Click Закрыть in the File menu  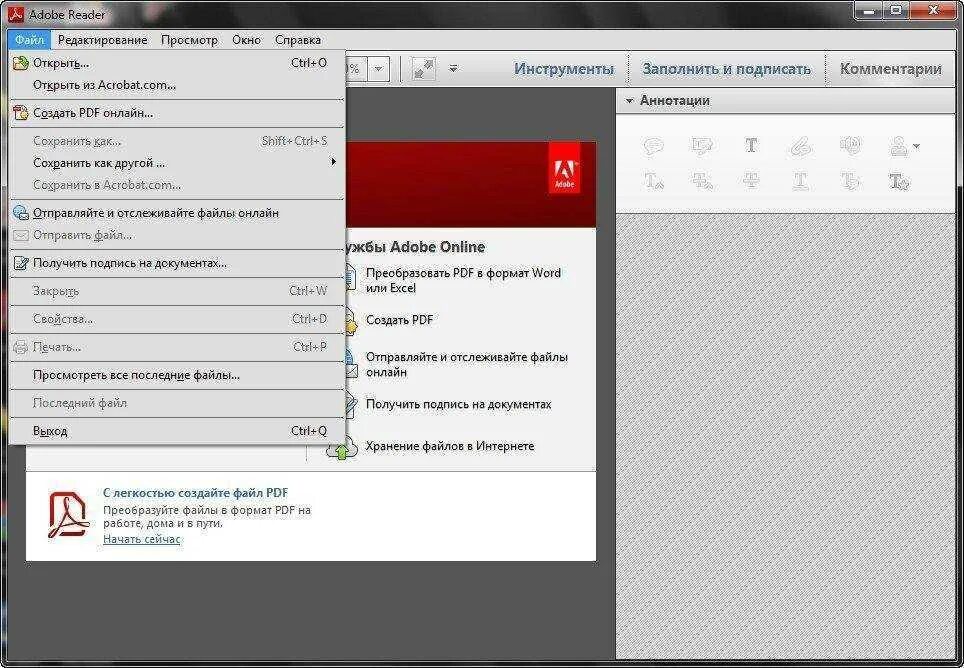click(x=177, y=291)
